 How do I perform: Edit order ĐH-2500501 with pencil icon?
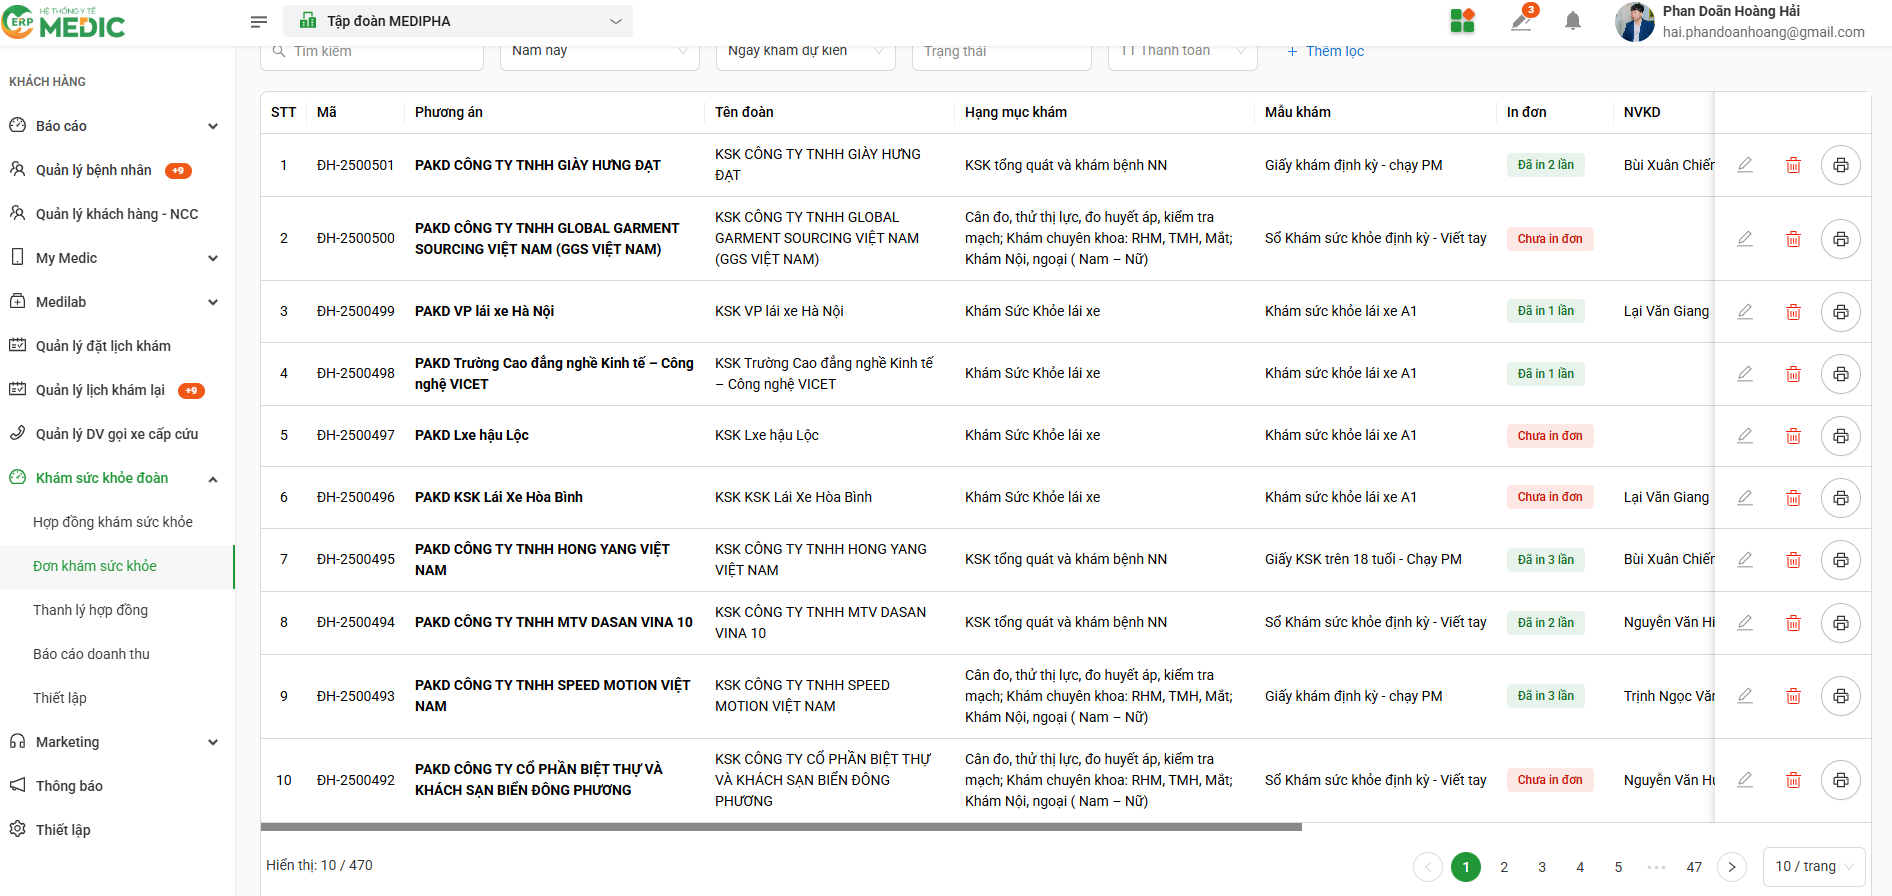[1745, 165]
